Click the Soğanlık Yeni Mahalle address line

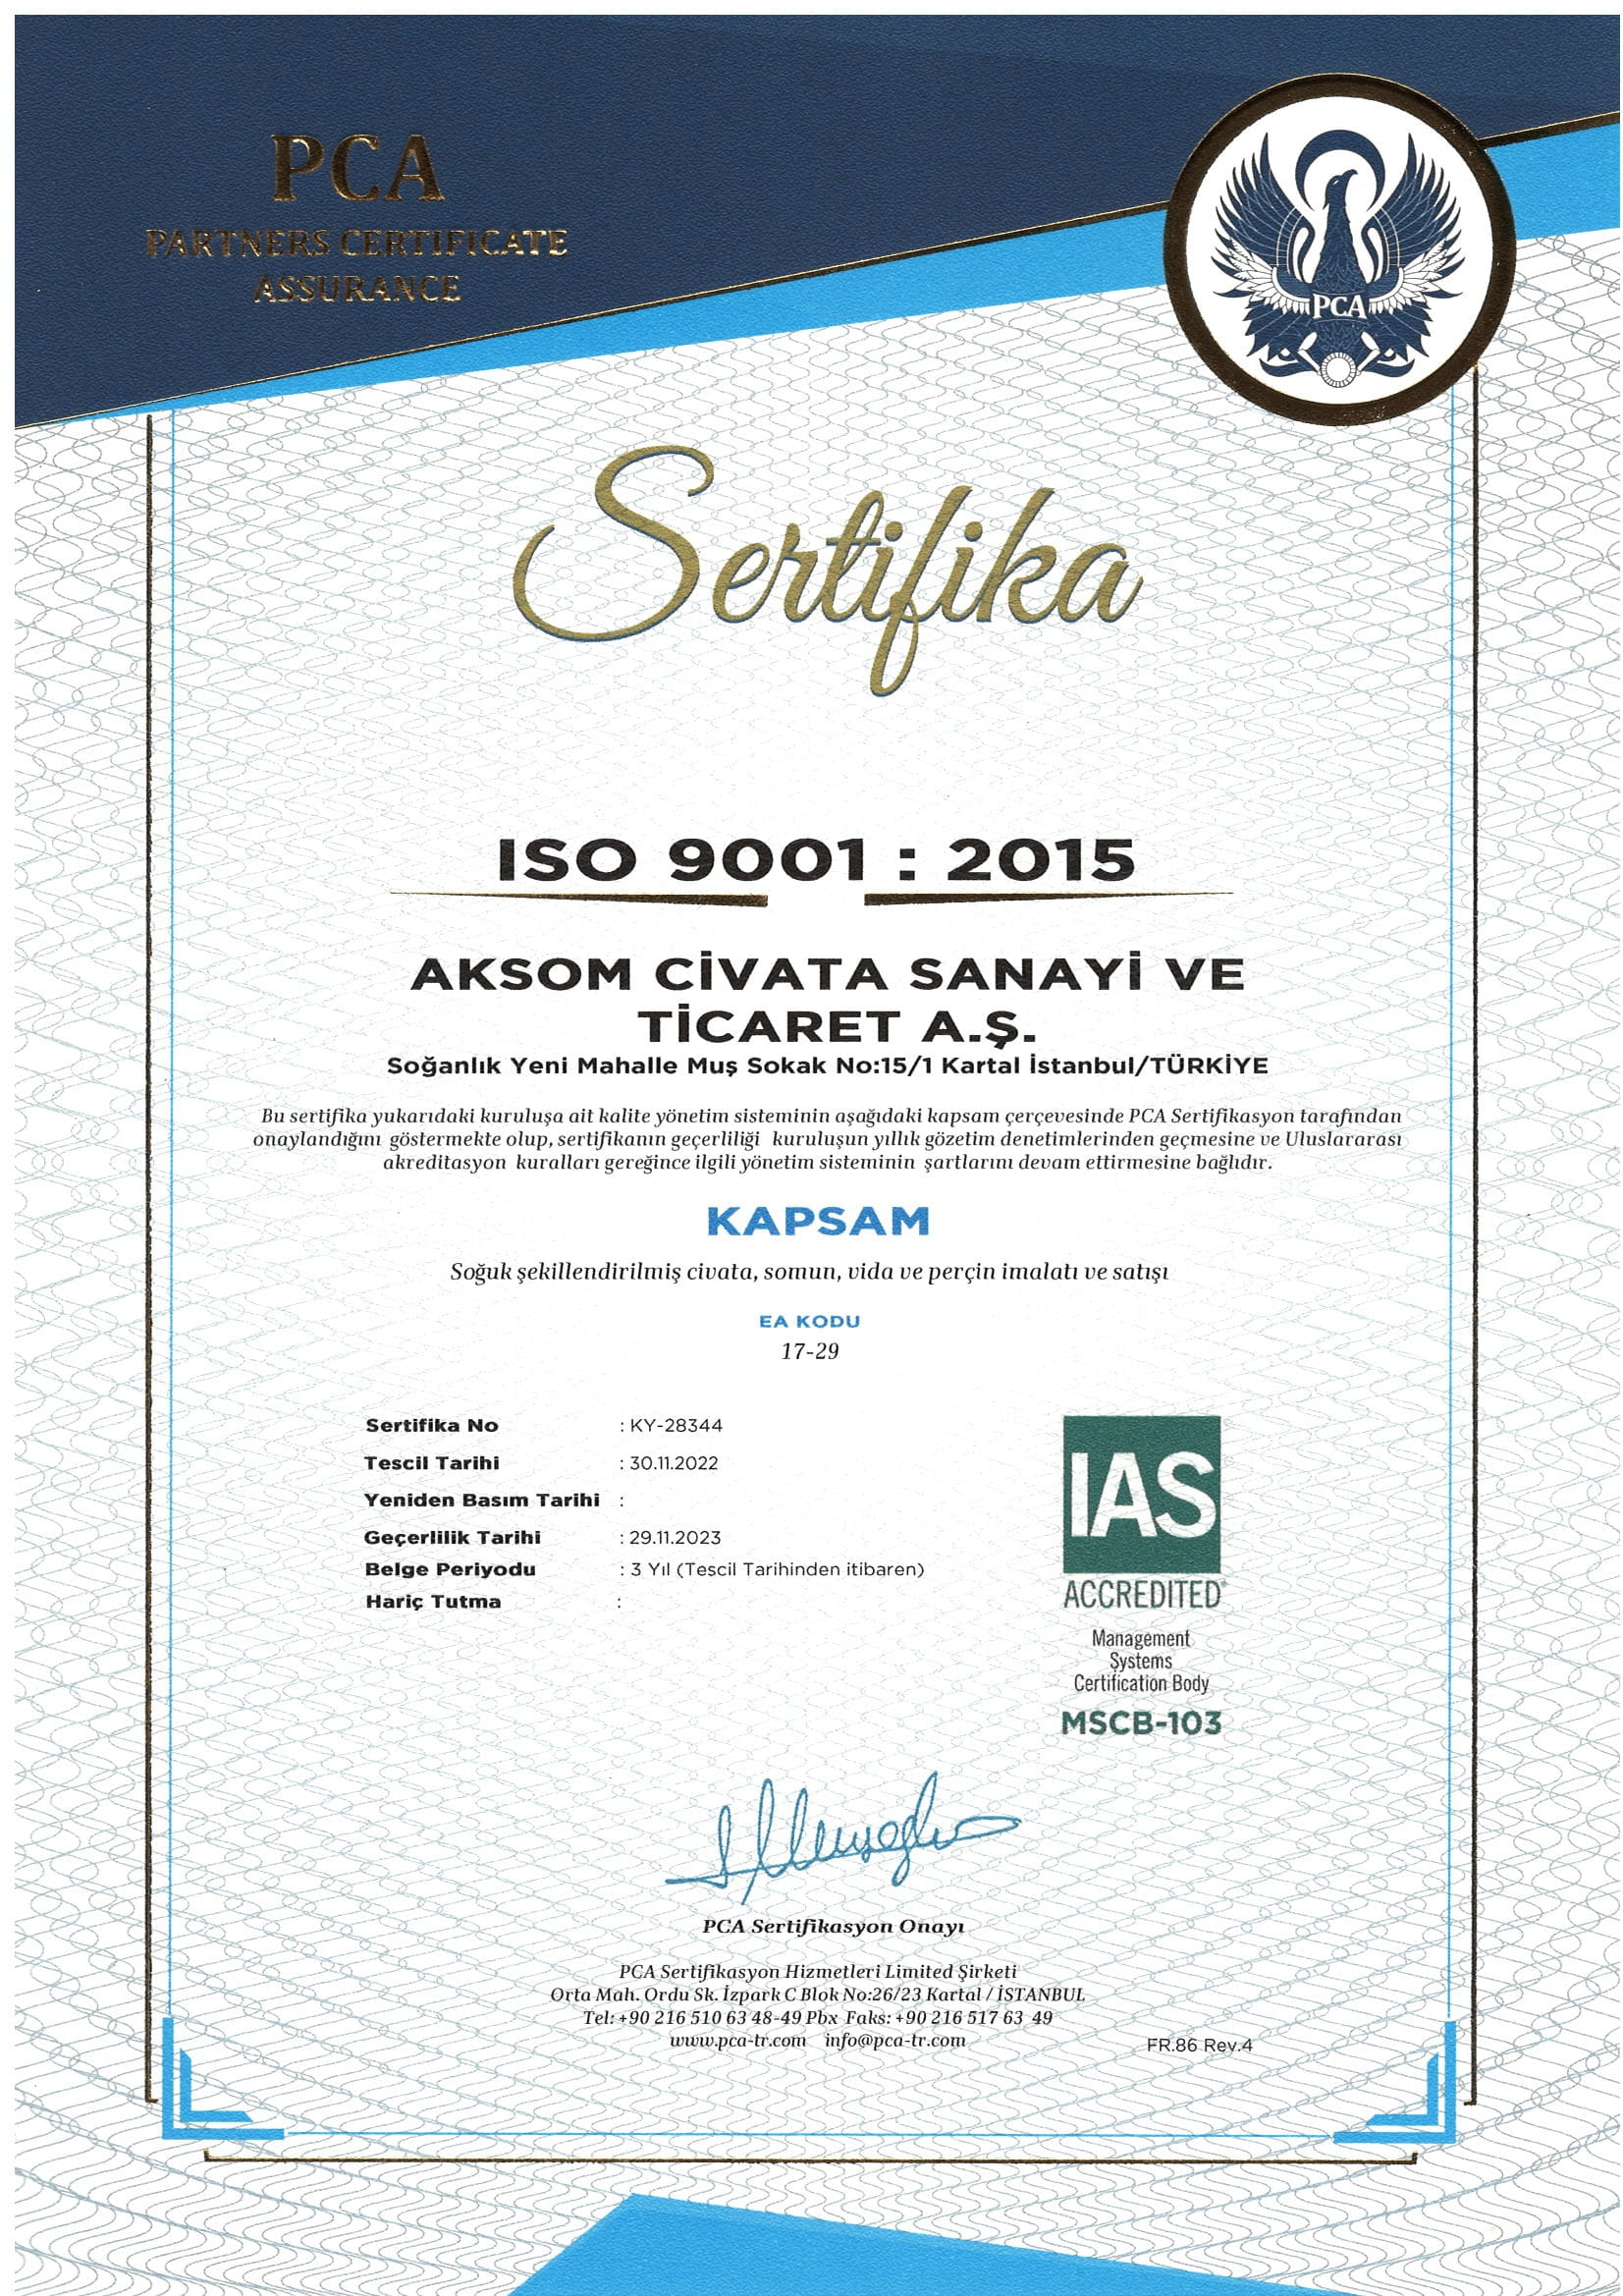click(x=827, y=1066)
